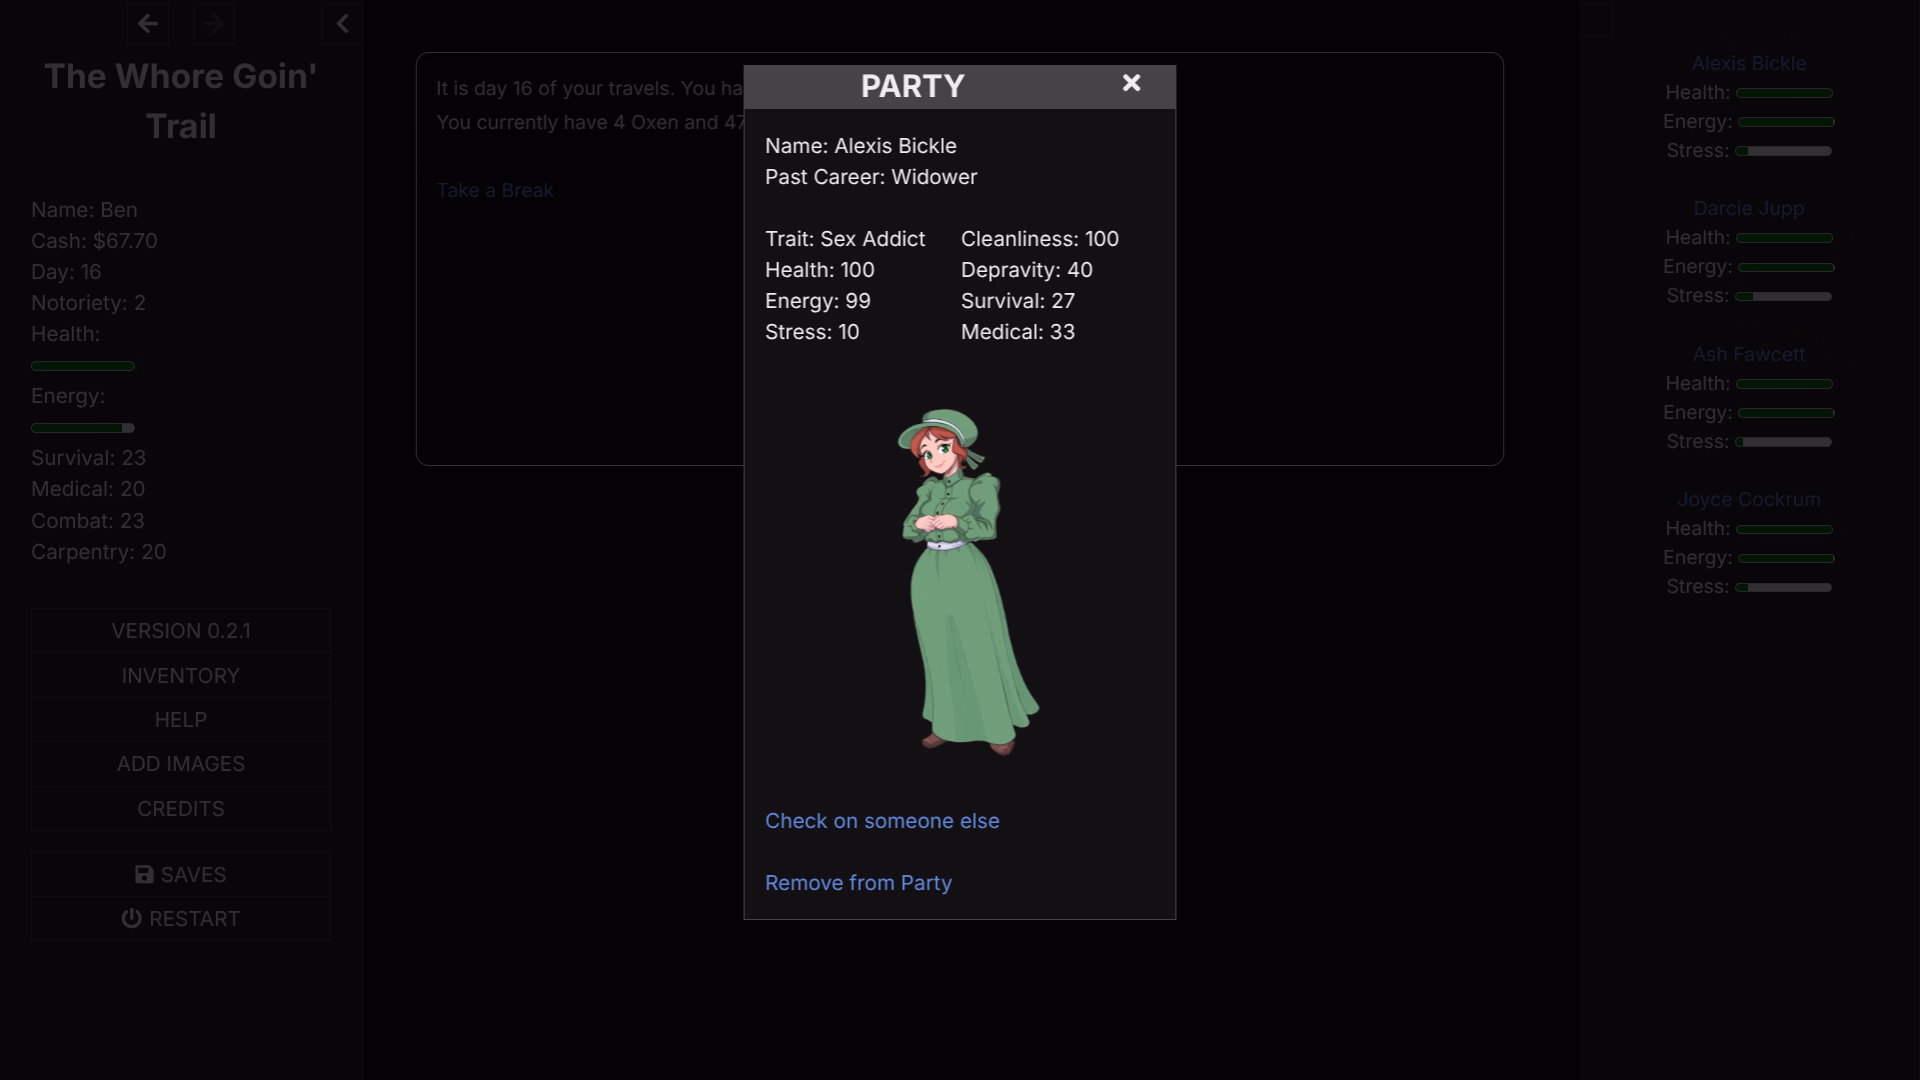Go forward with the right arrow icon
This screenshot has height=1080, width=1920.
214,23
